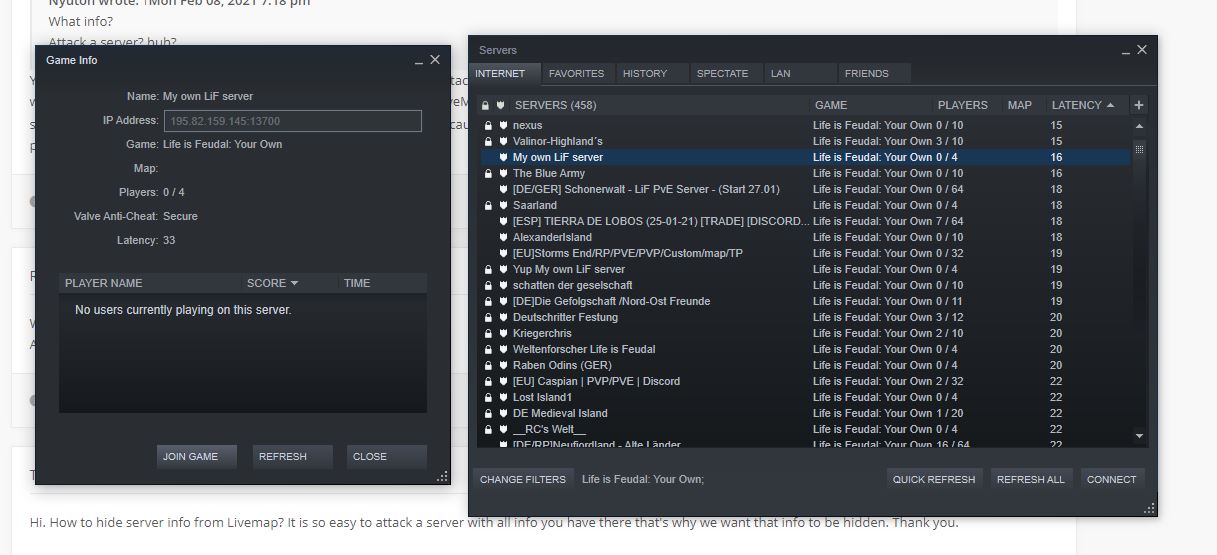Click the VAC shield icon beside Saarland
The height and width of the screenshot is (555, 1217).
(x=503, y=206)
